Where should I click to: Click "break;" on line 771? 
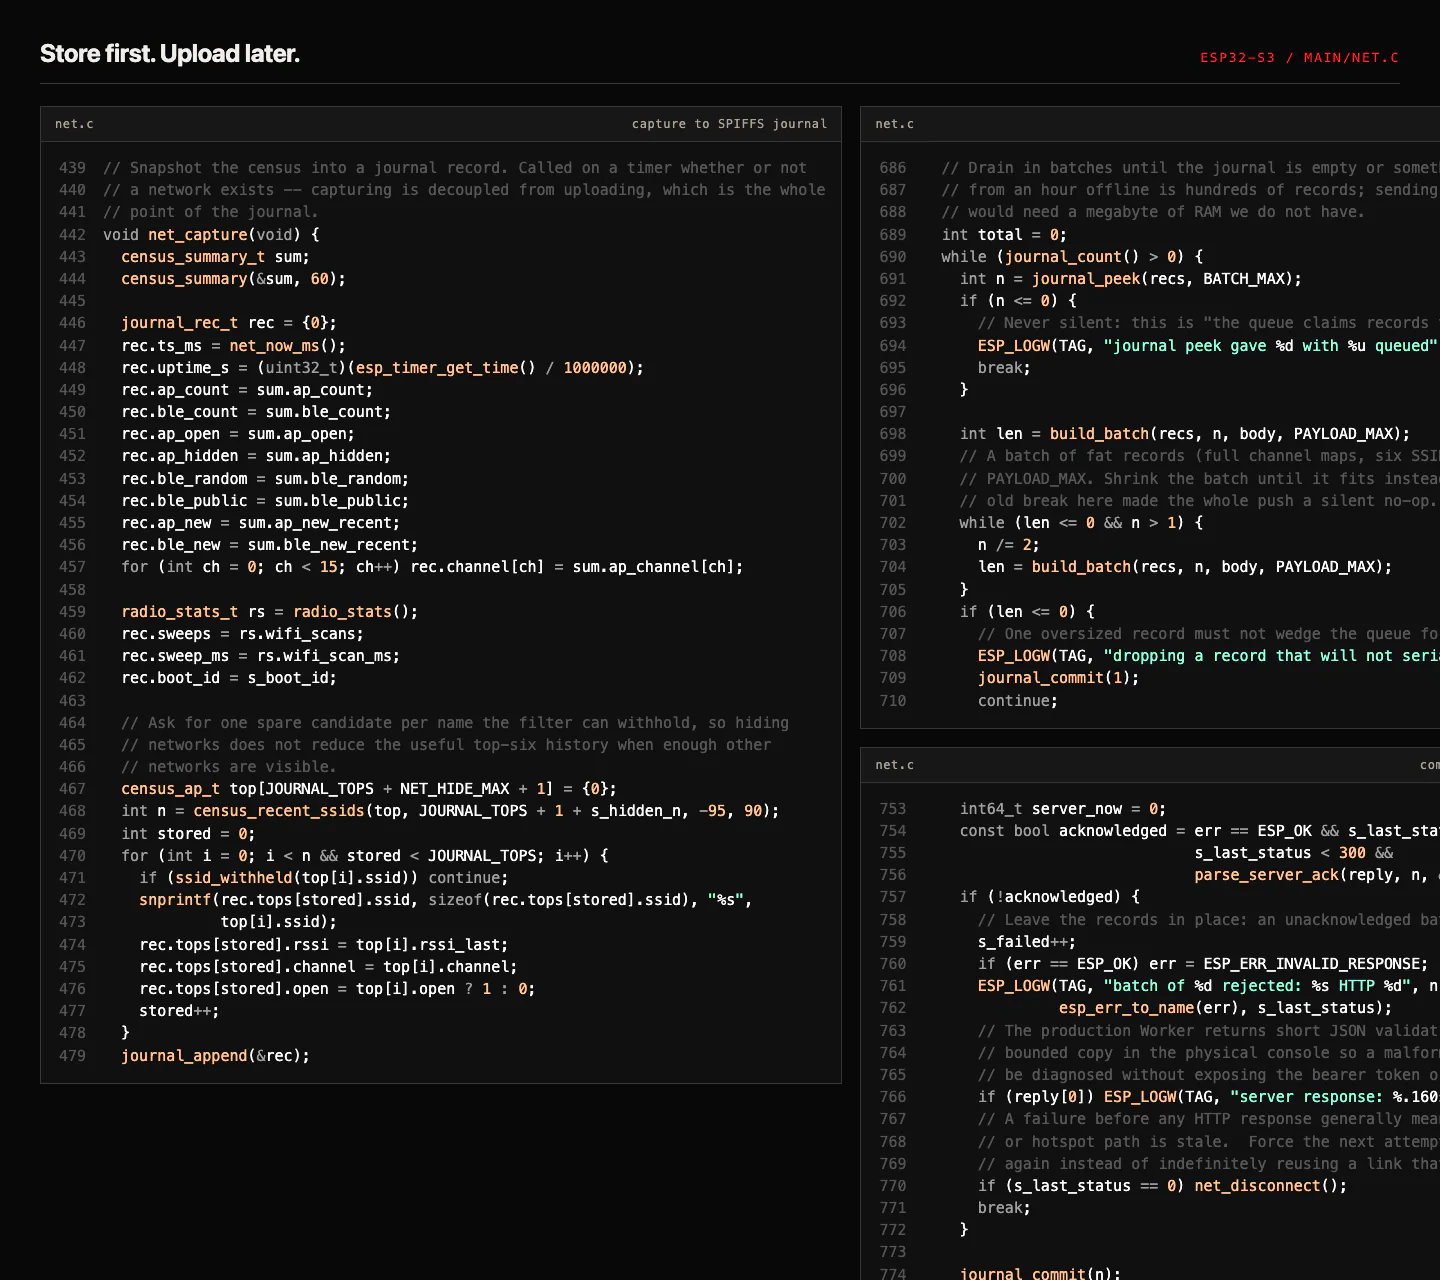1004,1208
